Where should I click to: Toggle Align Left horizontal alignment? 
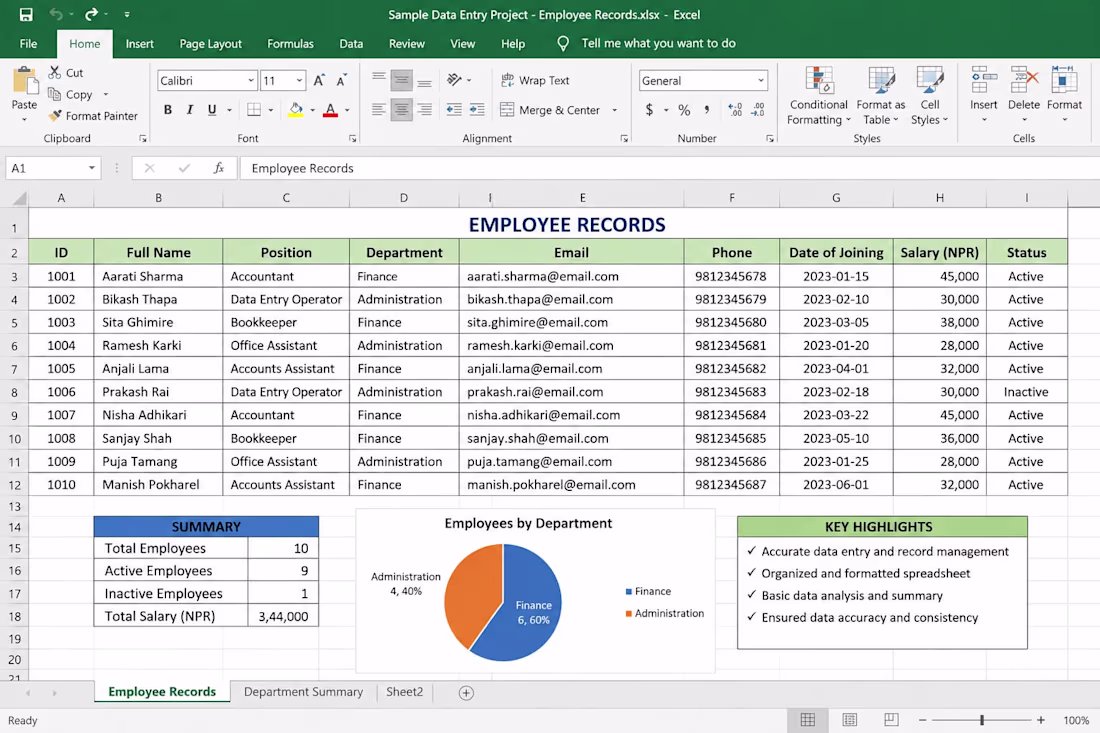point(379,110)
